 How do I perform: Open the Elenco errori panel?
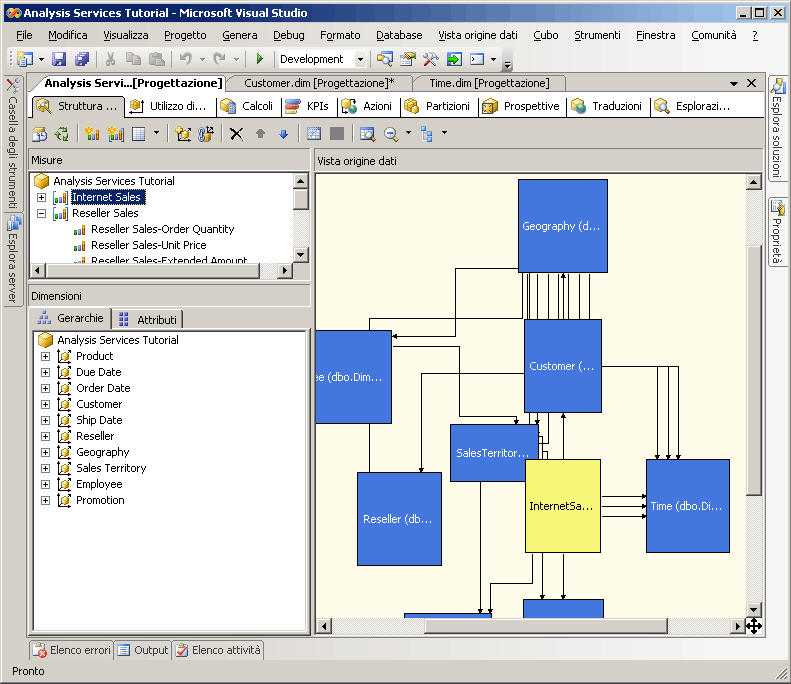[72, 650]
